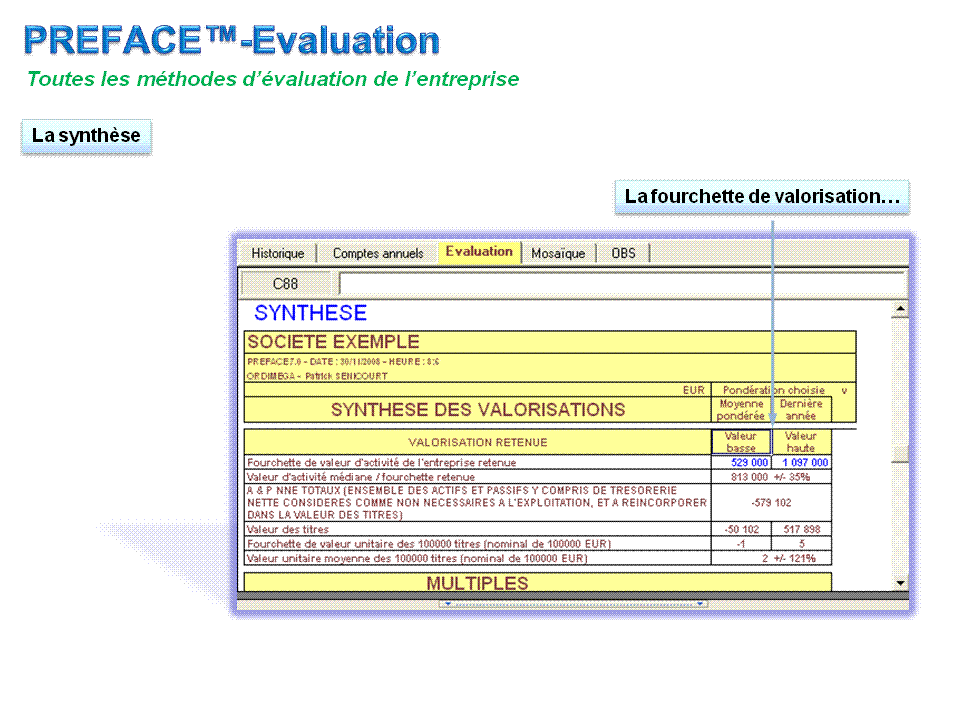
Task: Select the Moyenne pondérée option
Action: point(741,410)
